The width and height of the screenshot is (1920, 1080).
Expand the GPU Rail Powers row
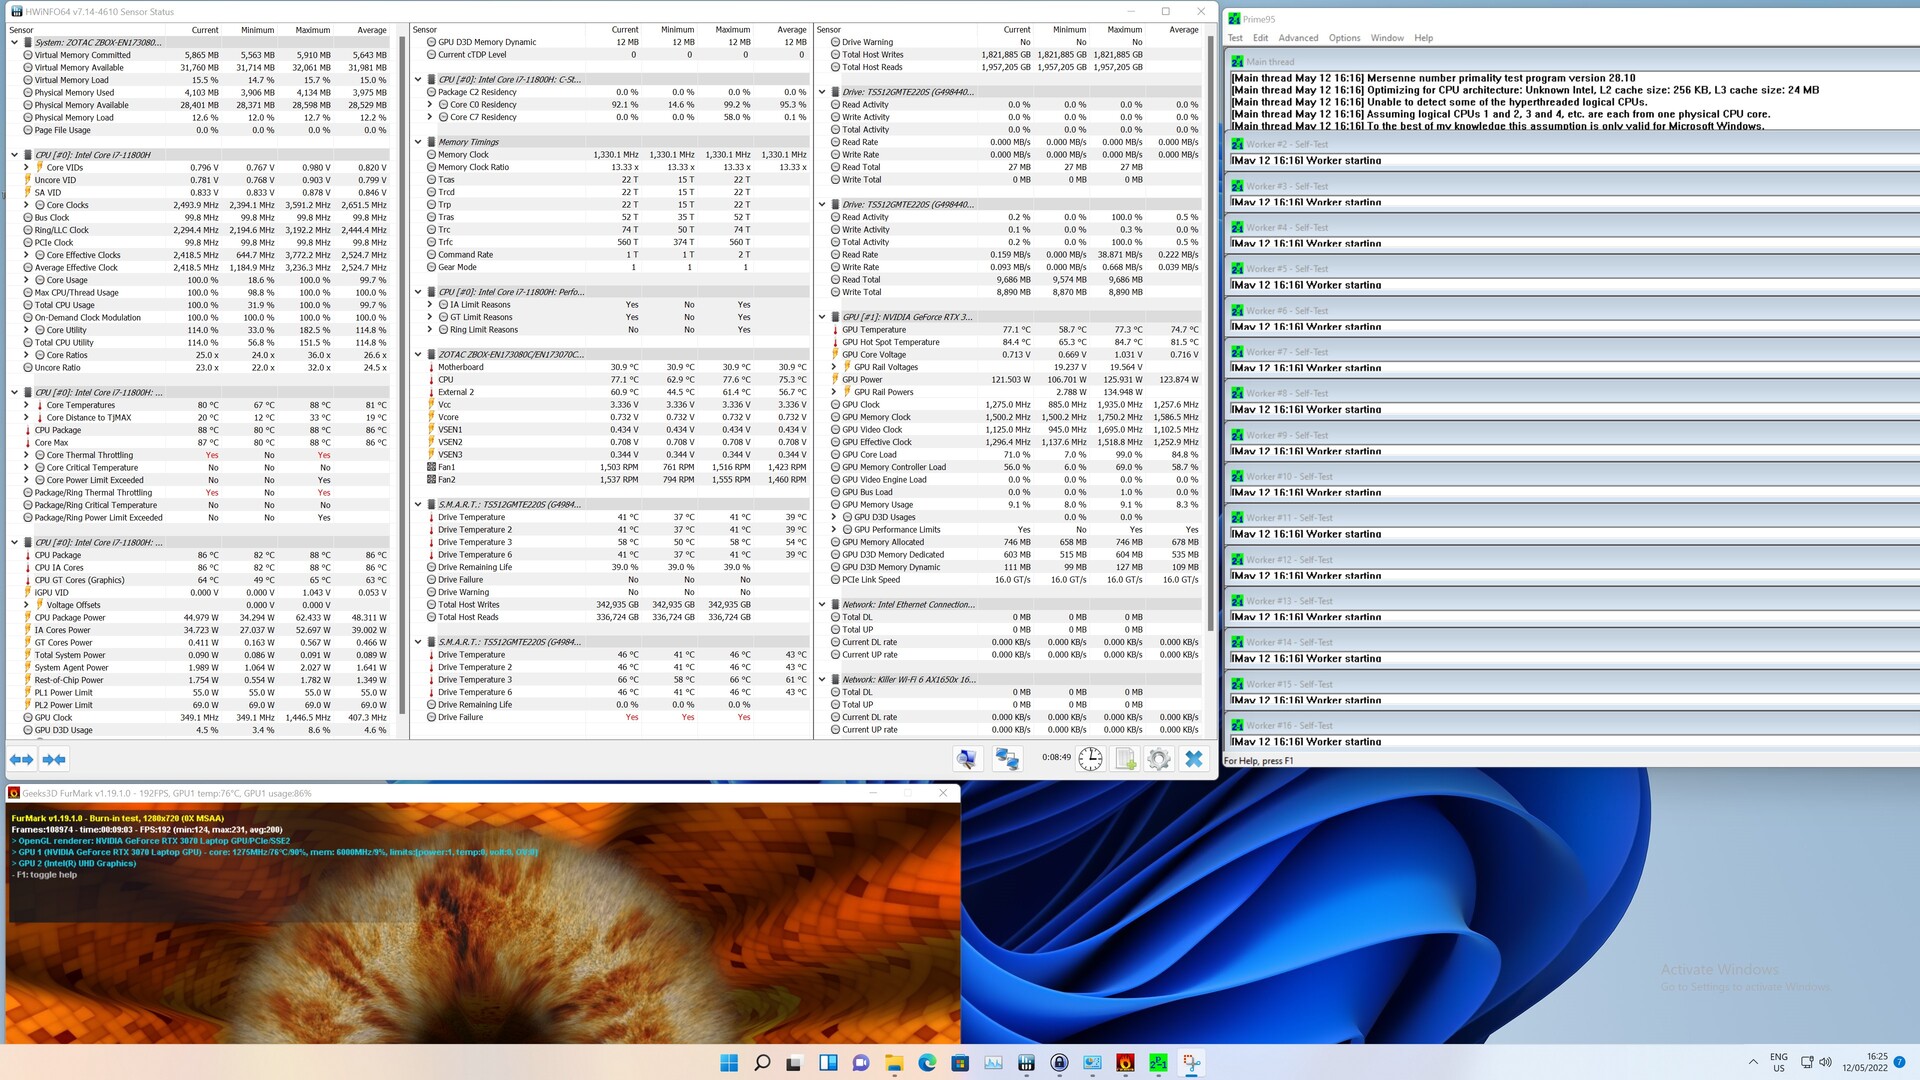[x=834, y=392]
